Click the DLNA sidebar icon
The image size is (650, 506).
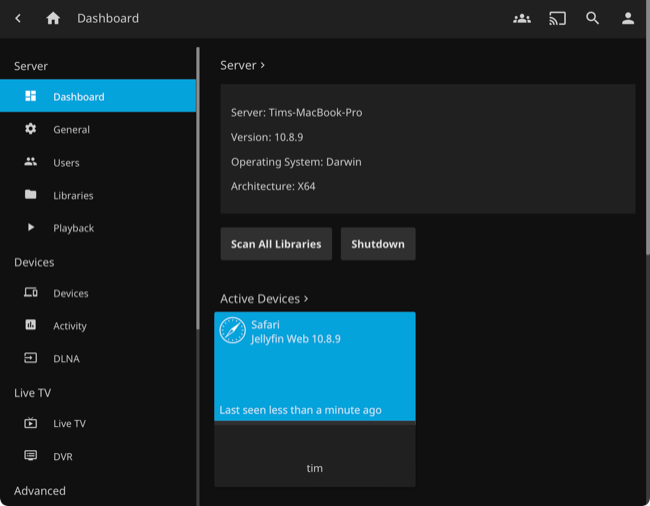[x=31, y=358]
